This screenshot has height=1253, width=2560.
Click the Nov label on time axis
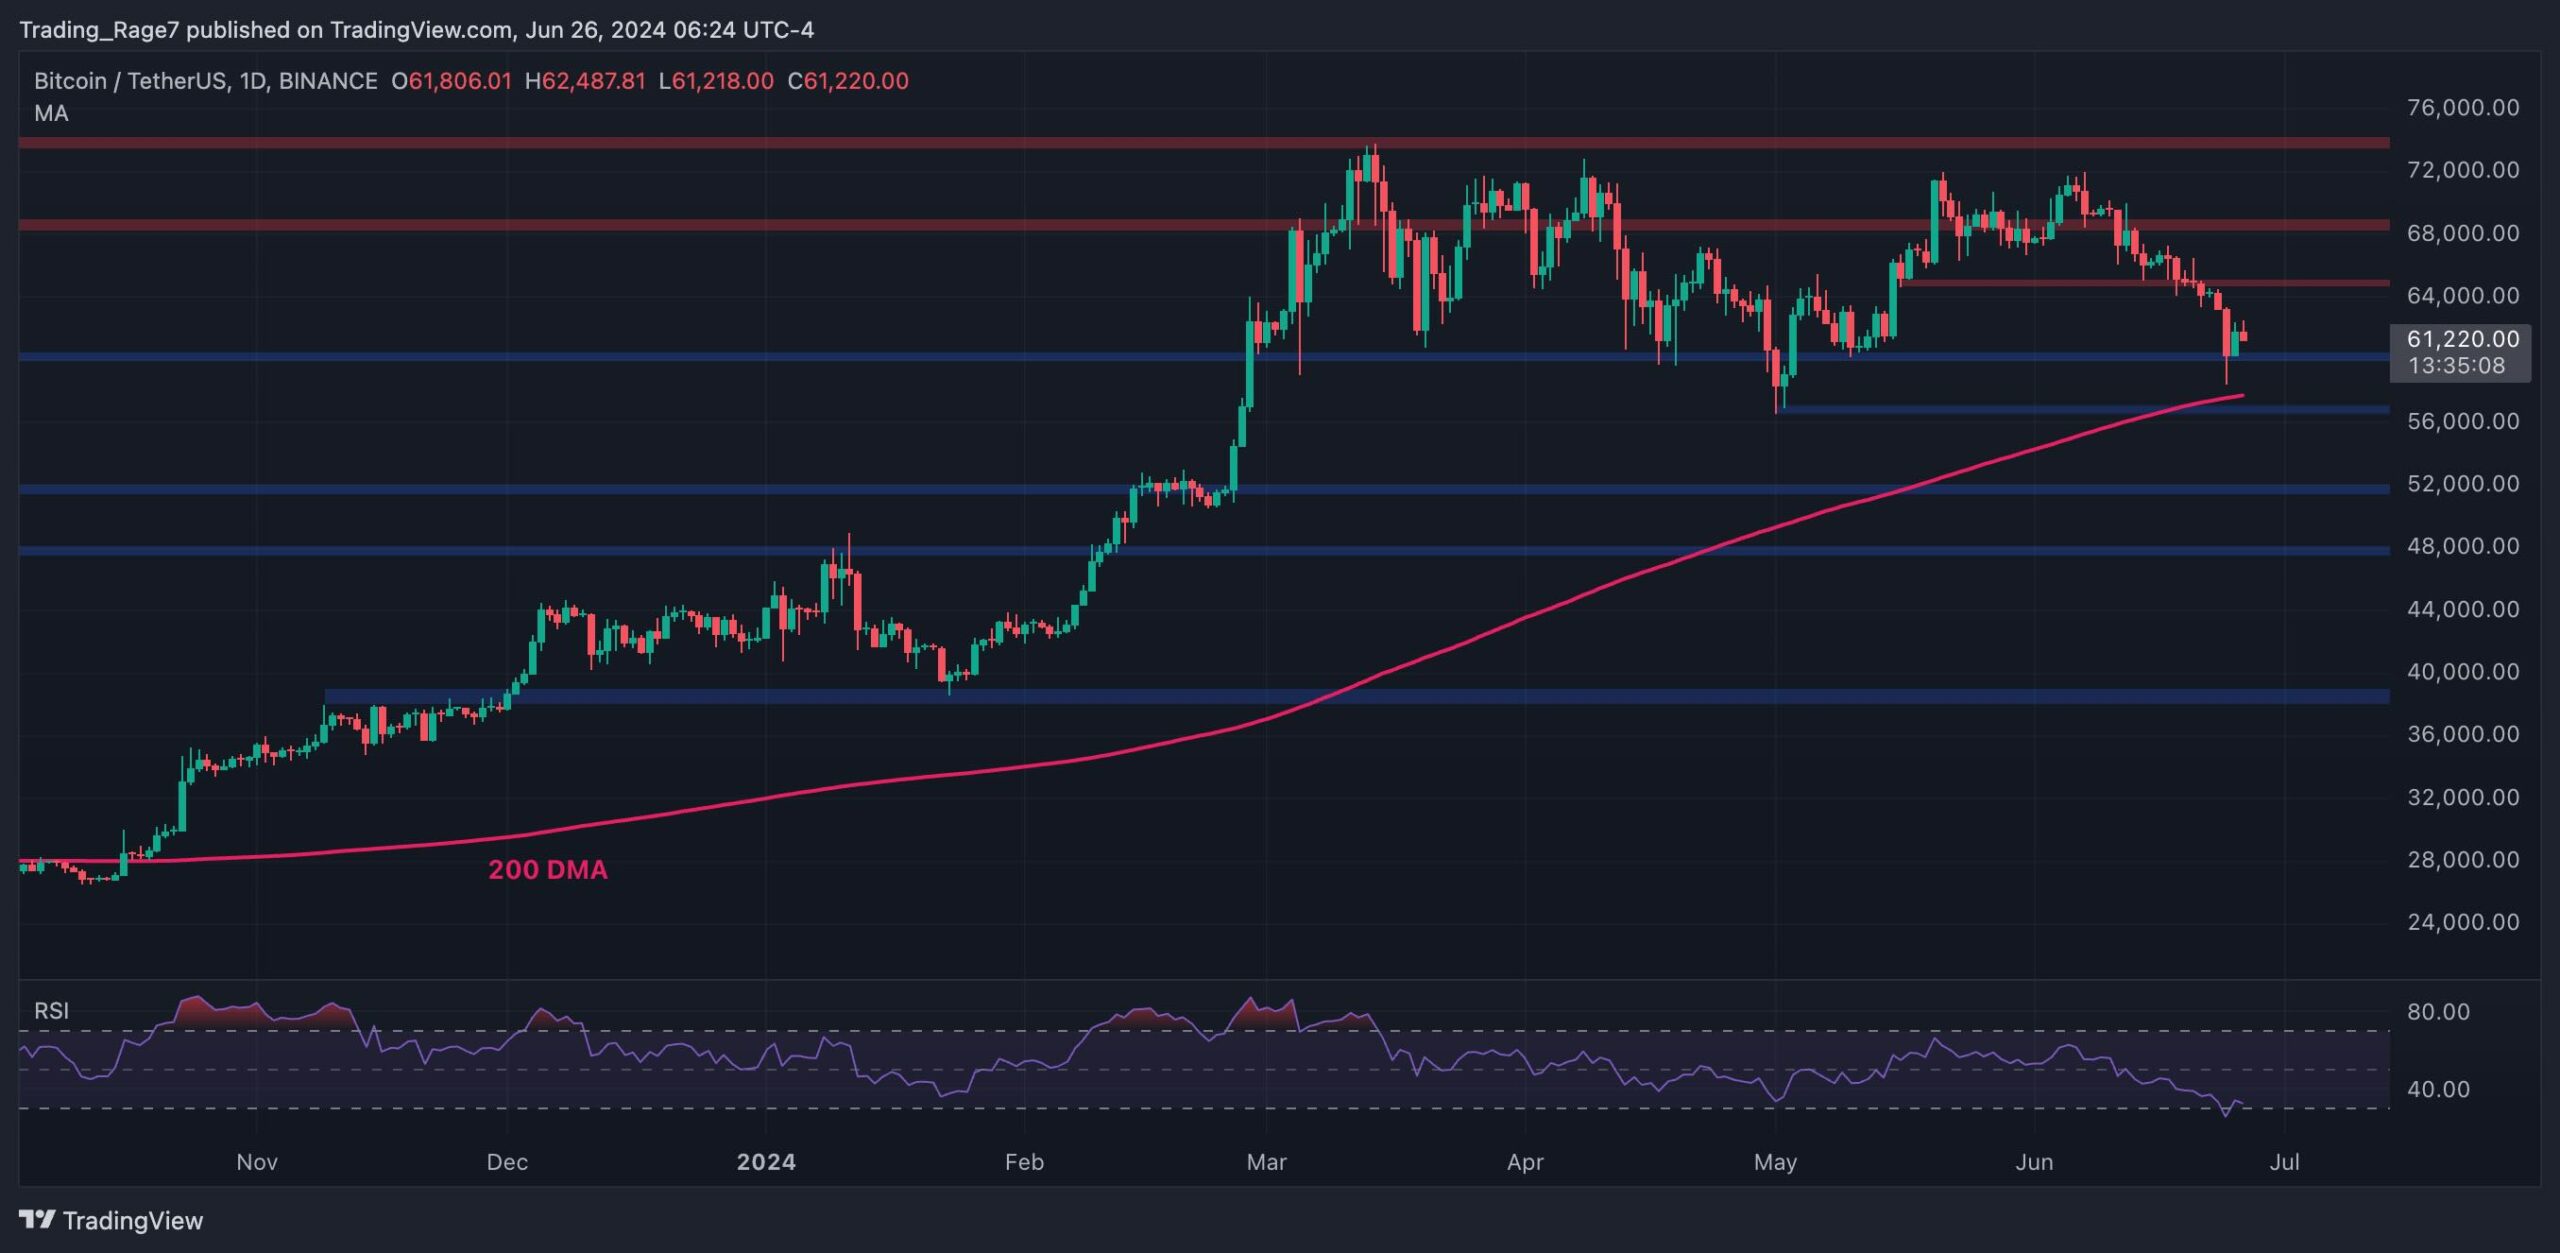pyautogui.click(x=256, y=1162)
